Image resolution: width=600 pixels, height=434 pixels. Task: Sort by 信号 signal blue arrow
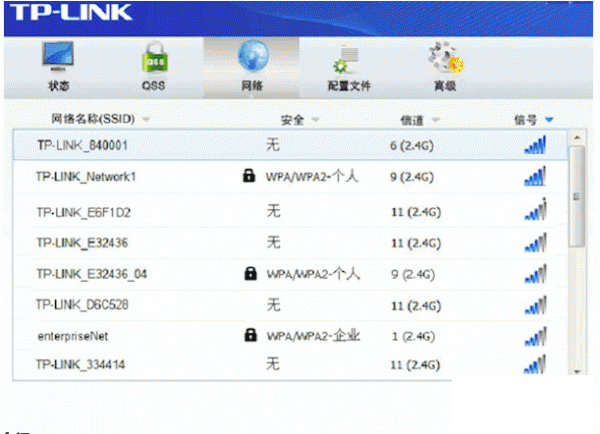(549, 120)
